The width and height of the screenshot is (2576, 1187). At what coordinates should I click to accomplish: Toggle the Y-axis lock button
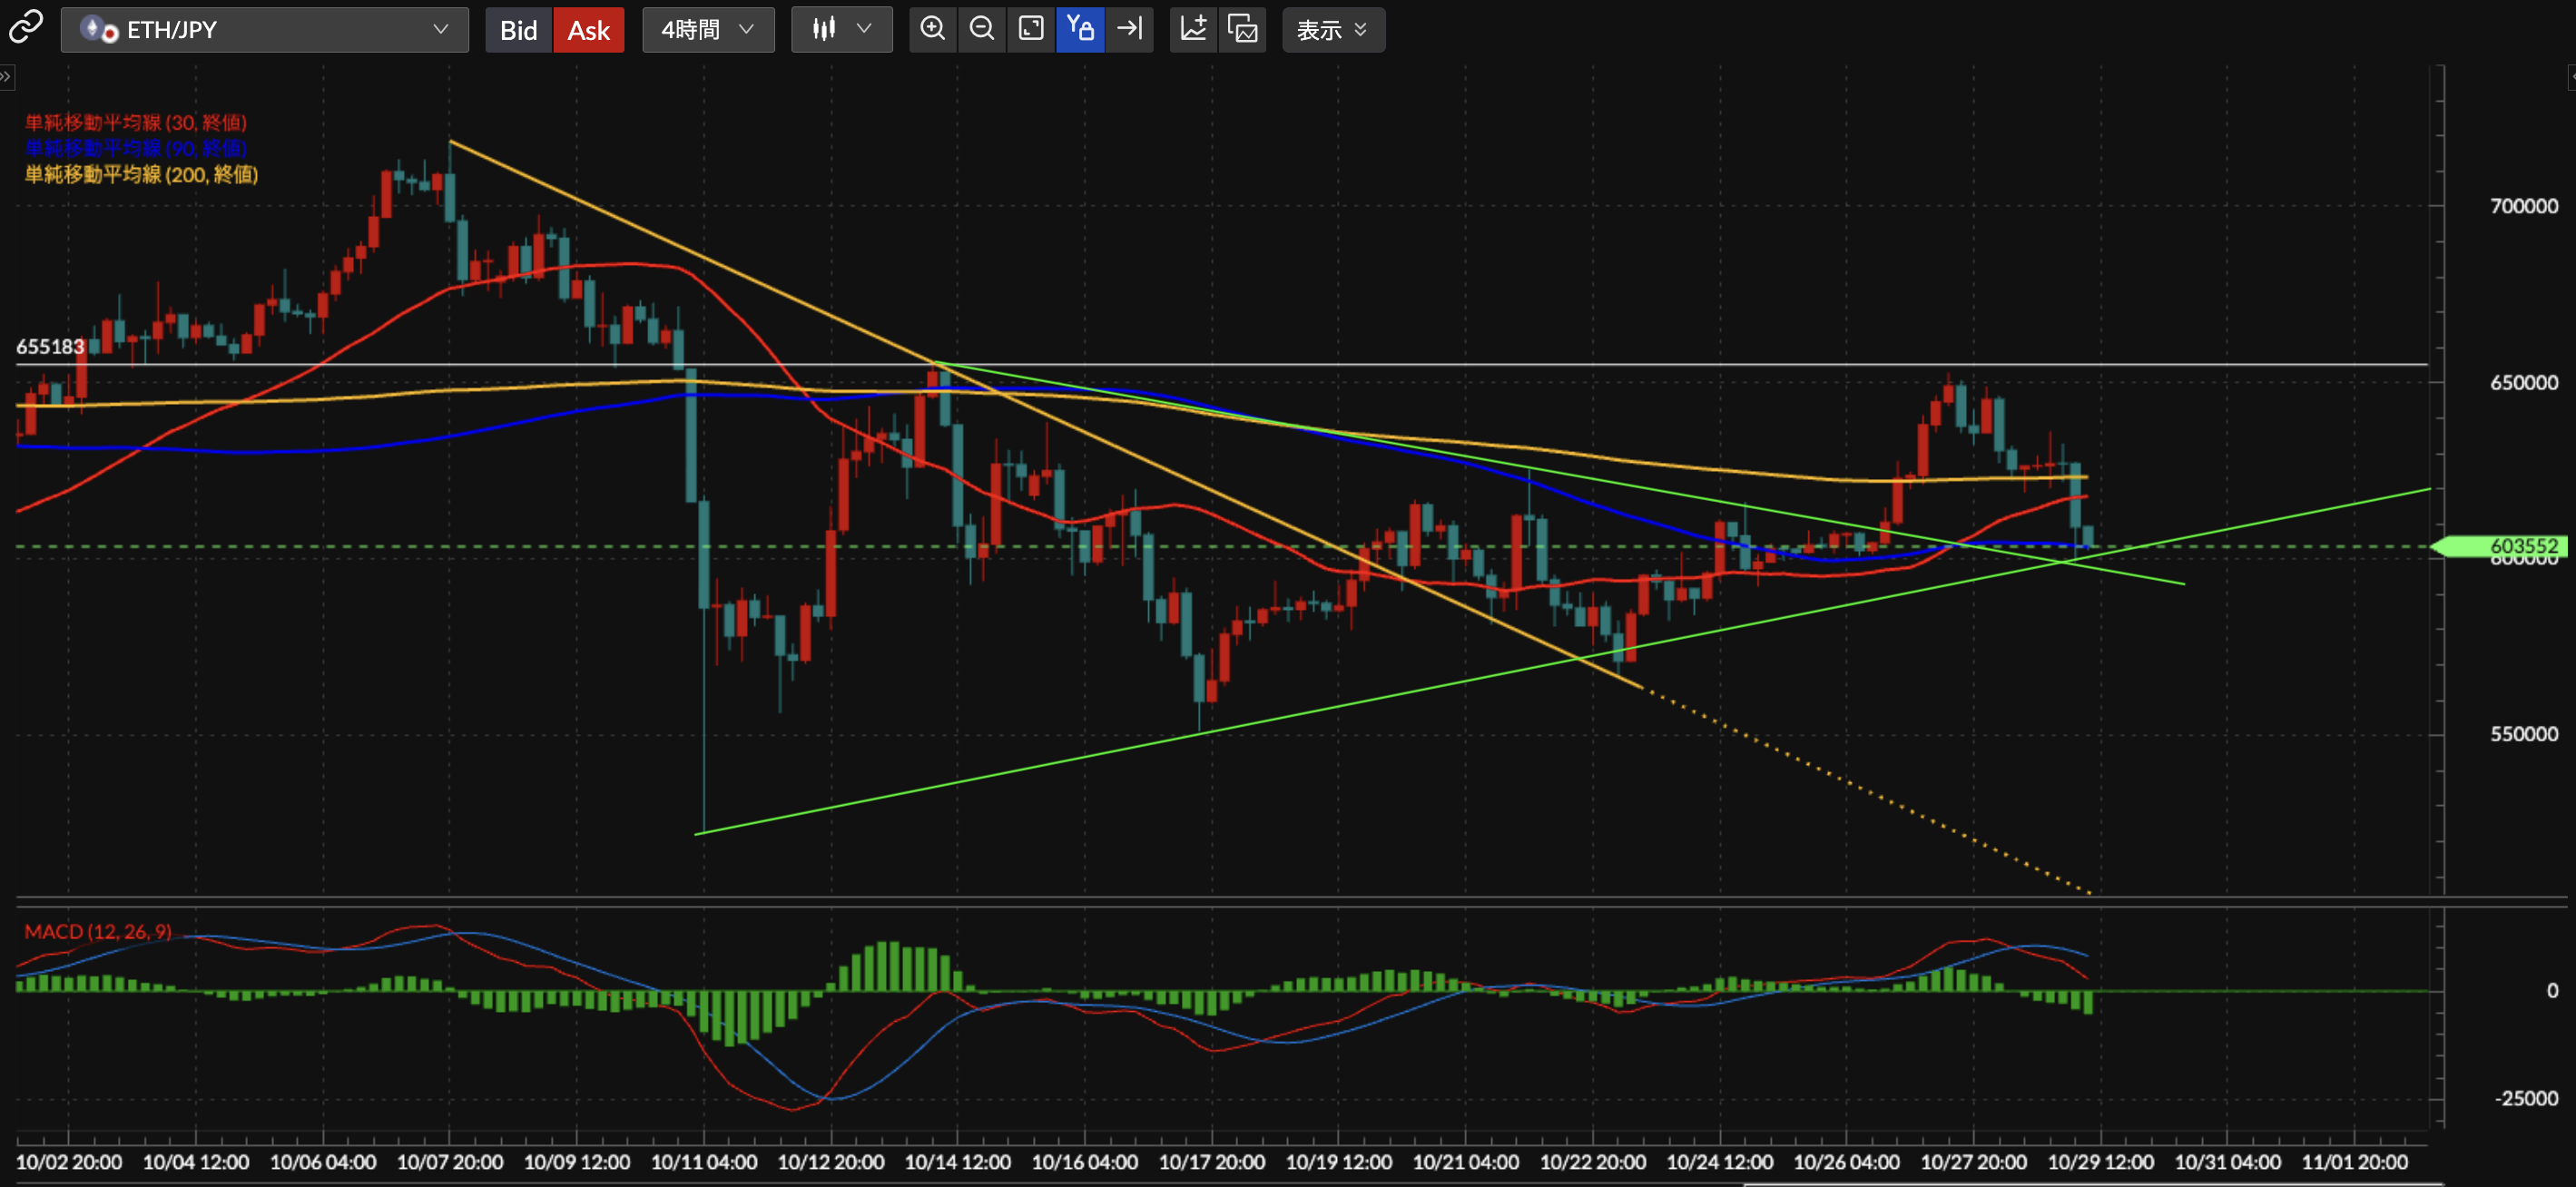[1080, 29]
